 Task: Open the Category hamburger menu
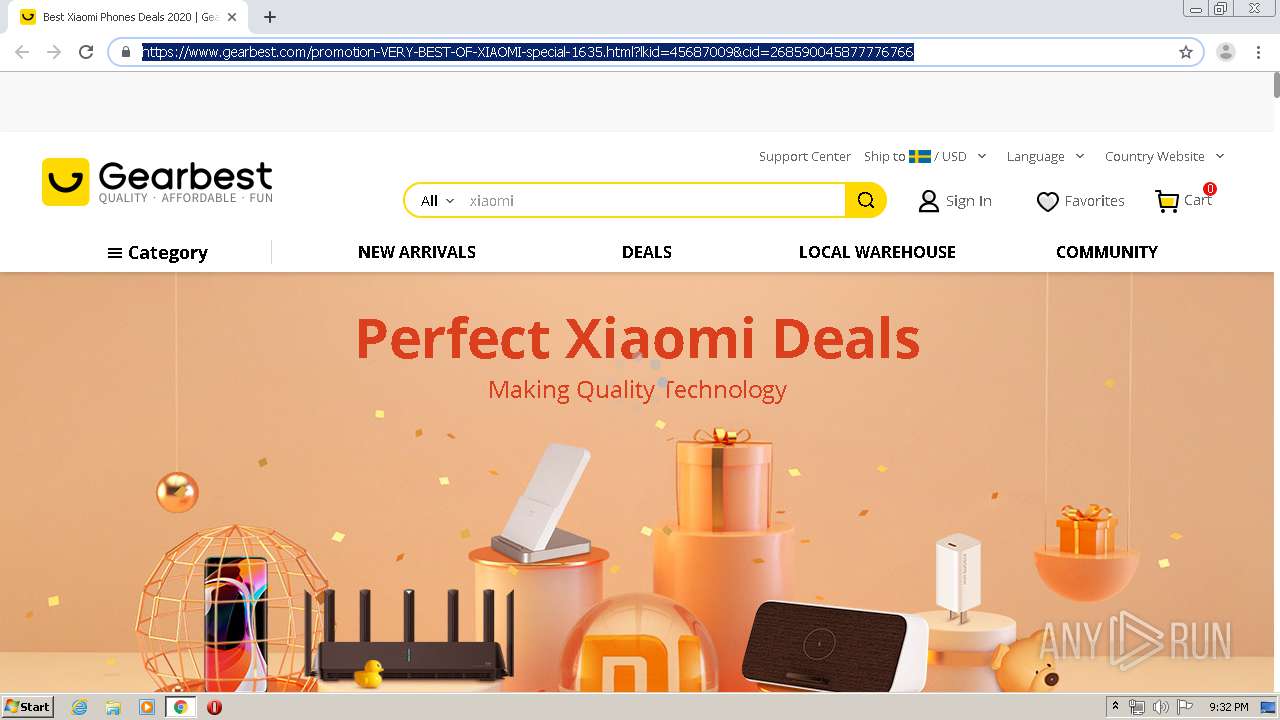(158, 253)
